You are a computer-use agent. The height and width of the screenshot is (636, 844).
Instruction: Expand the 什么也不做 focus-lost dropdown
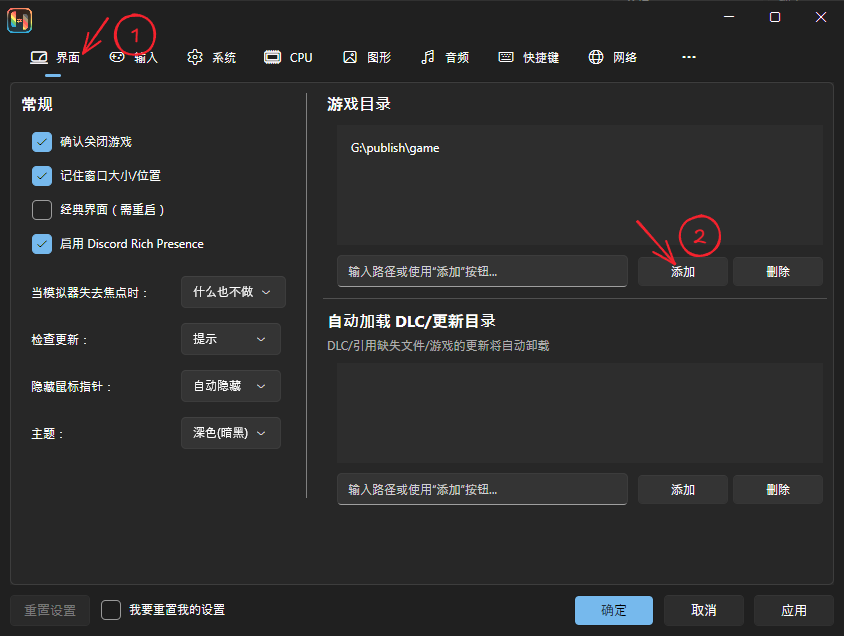point(233,292)
